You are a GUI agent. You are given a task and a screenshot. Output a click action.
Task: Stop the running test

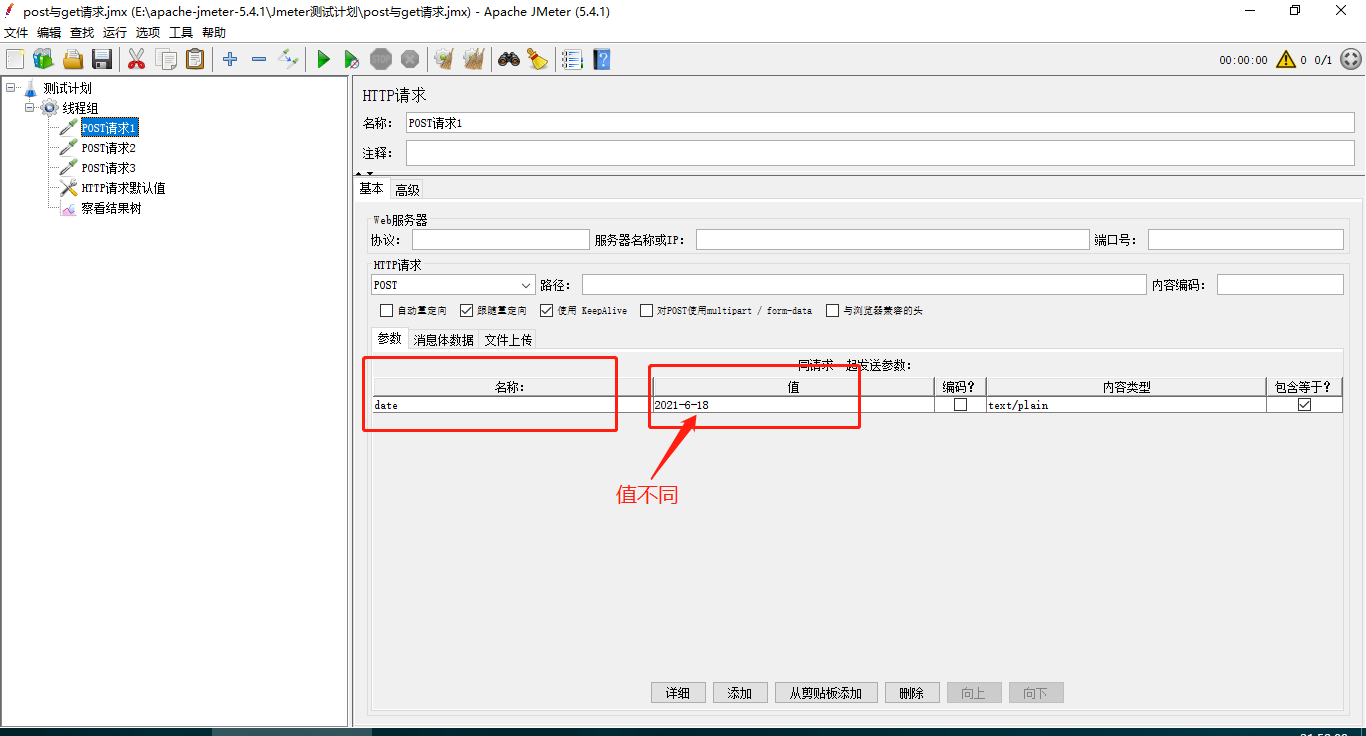click(381, 59)
